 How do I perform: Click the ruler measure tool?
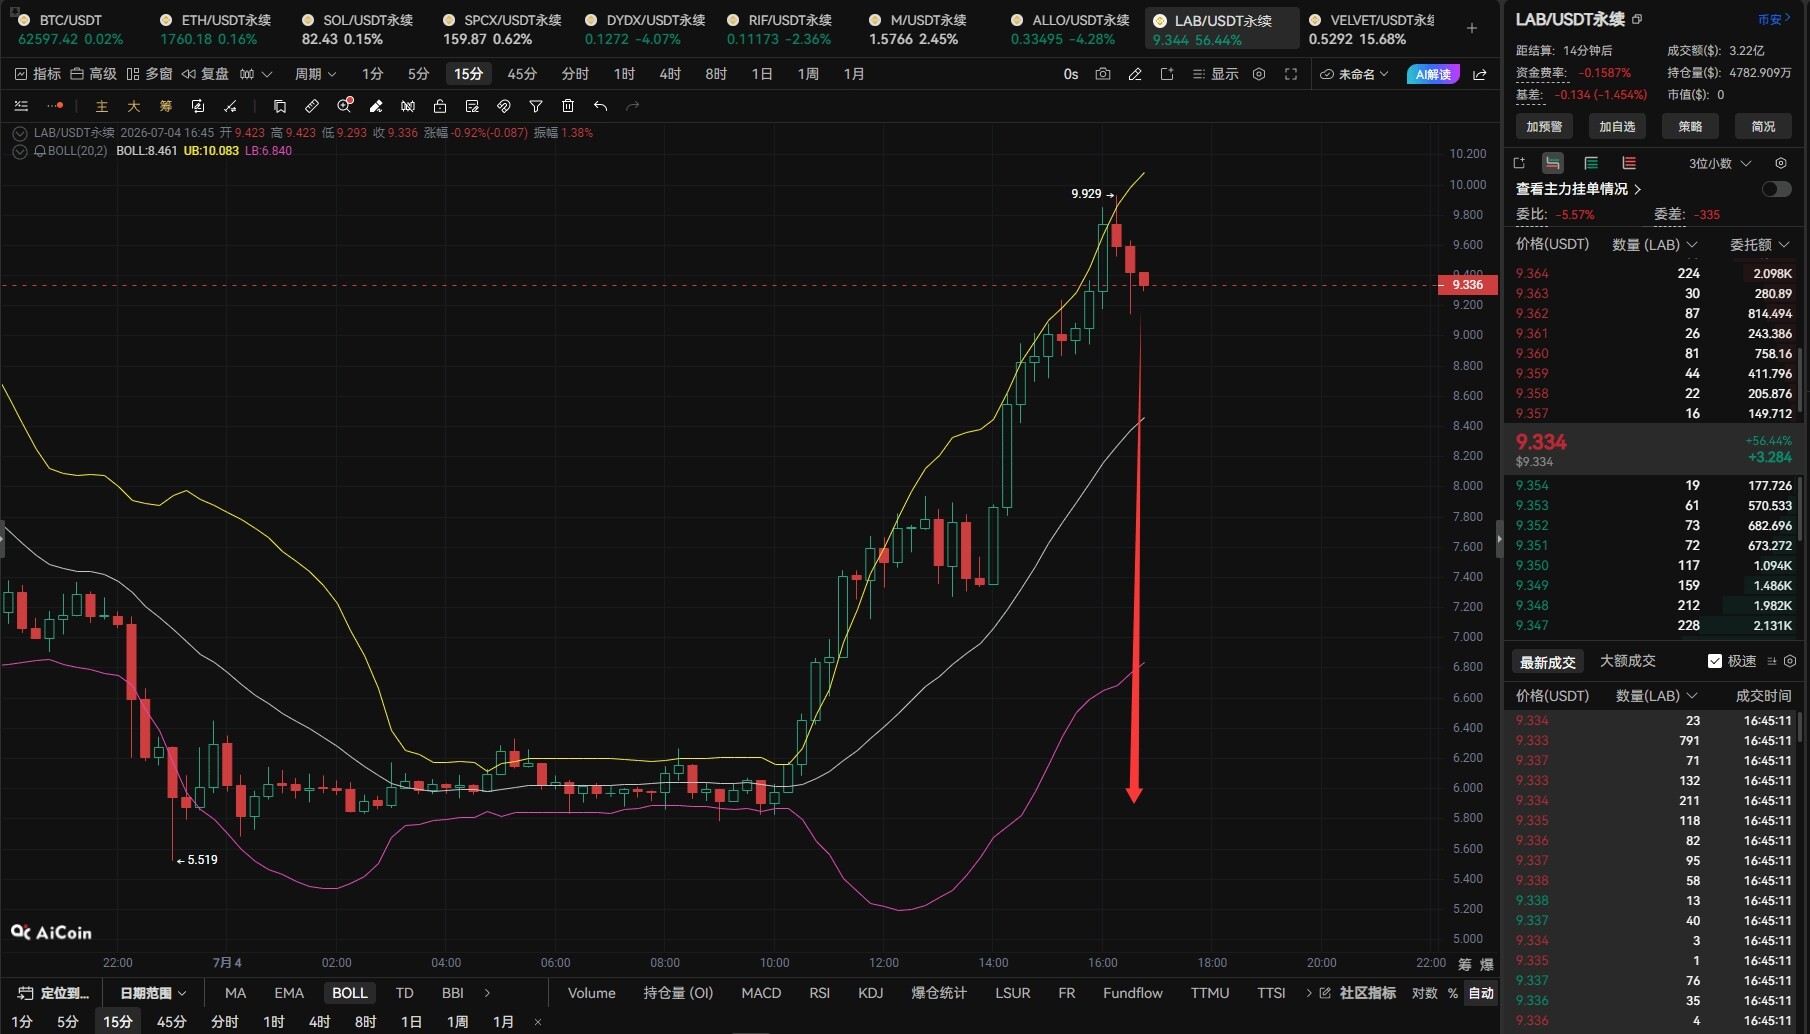click(x=312, y=106)
